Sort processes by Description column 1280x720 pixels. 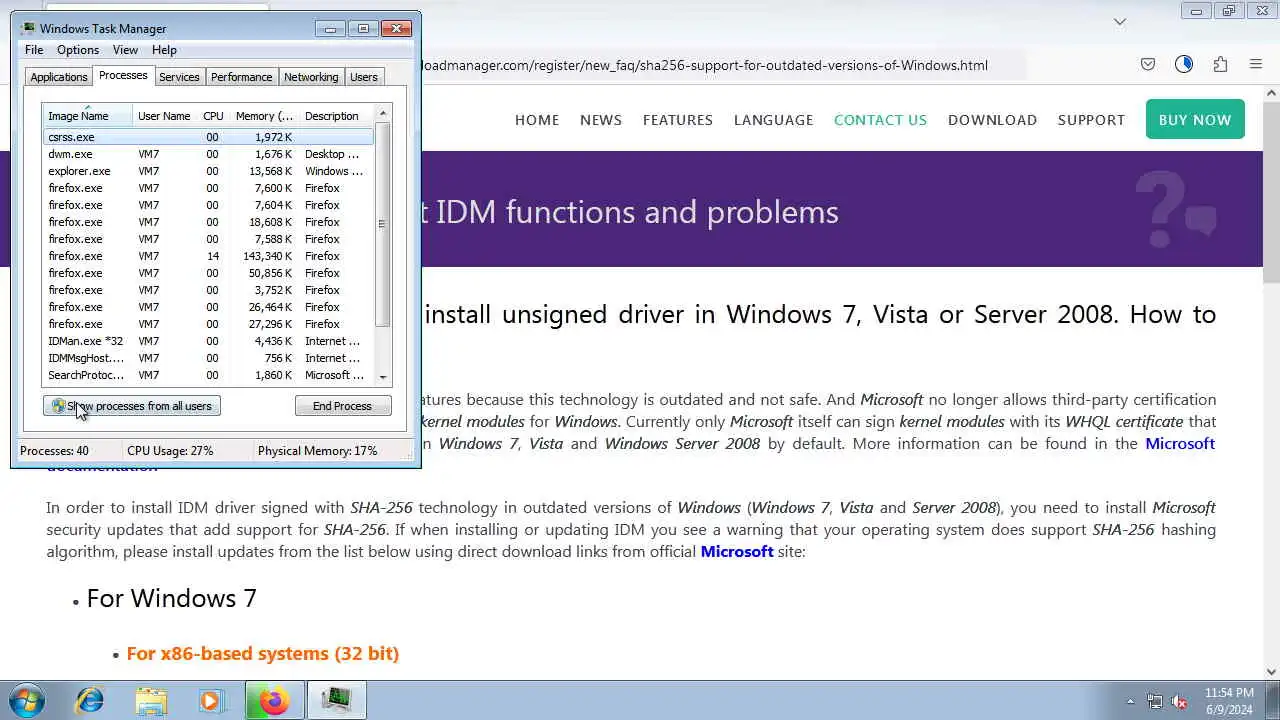click(336, 116)
